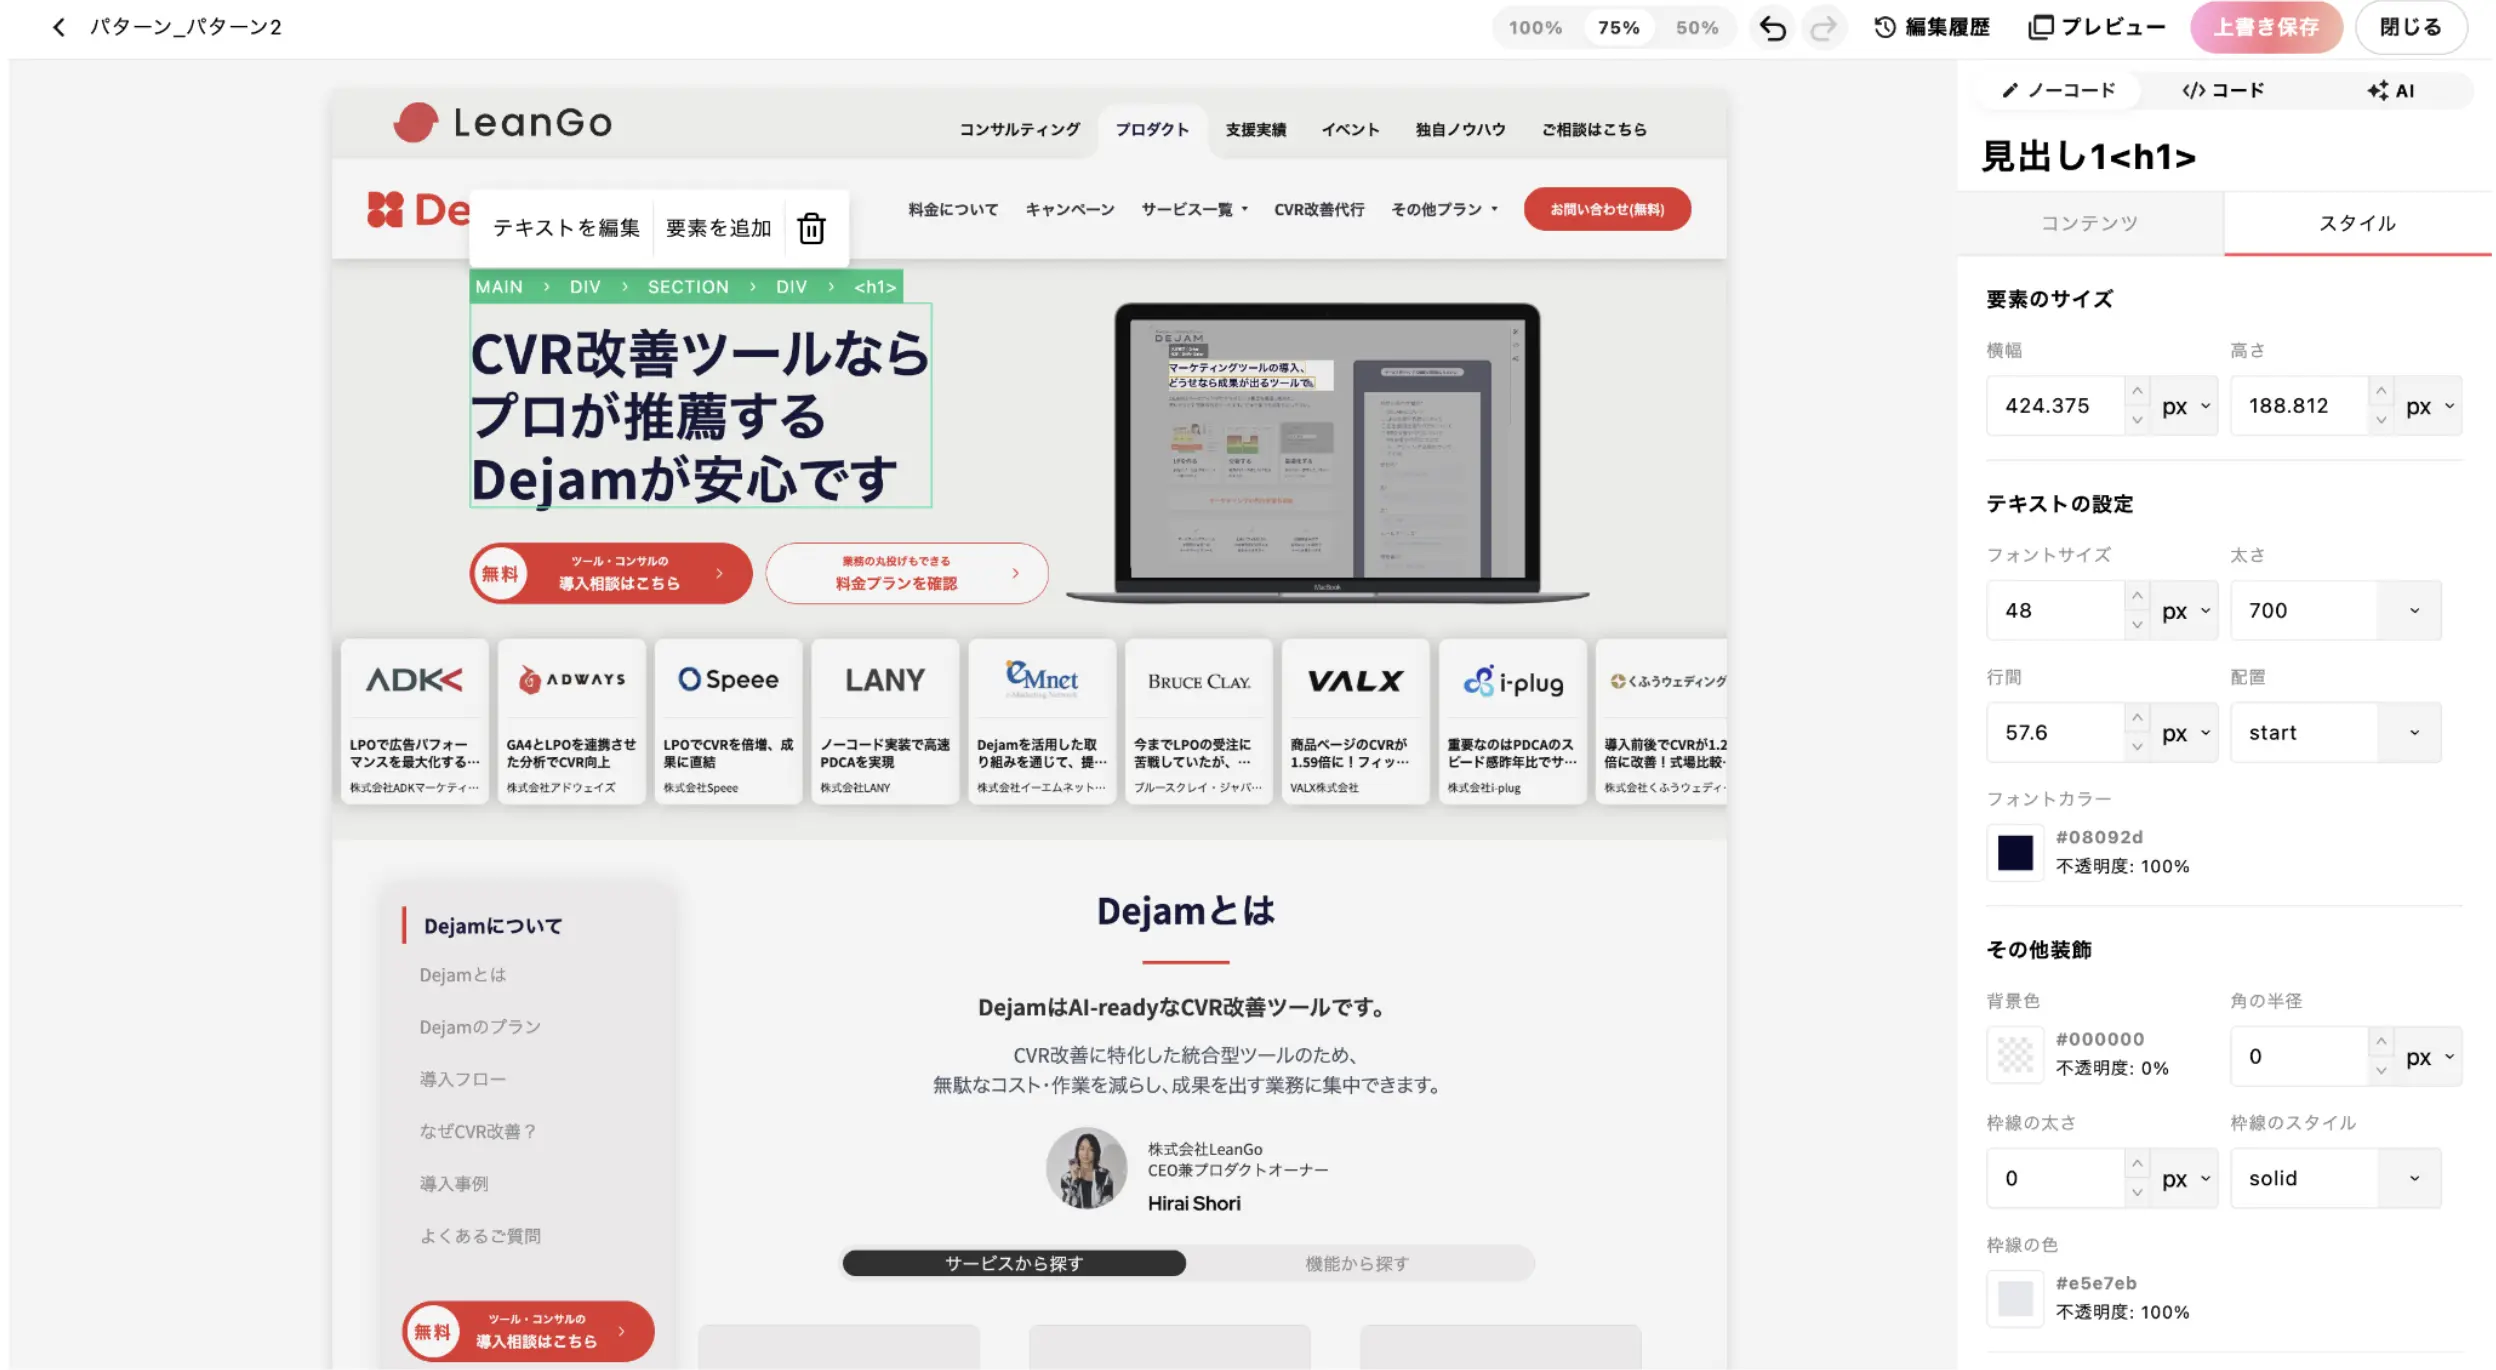Viewport: 2496px width, 1370px height.
Task: Click the 高さ height input field
Action: click(2299, 406)
